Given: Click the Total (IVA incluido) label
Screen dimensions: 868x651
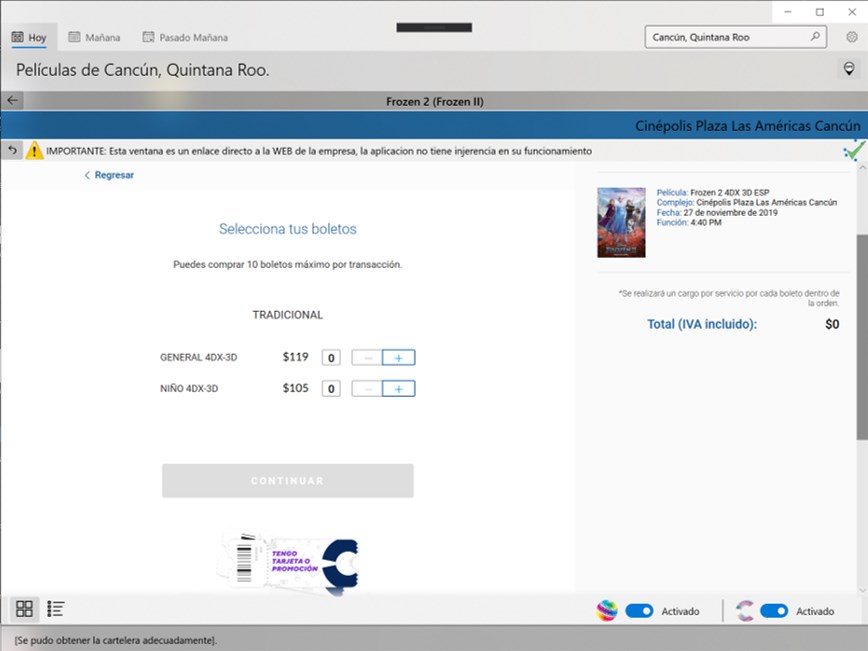Looking at the screenshot, I should pos(702,324).
